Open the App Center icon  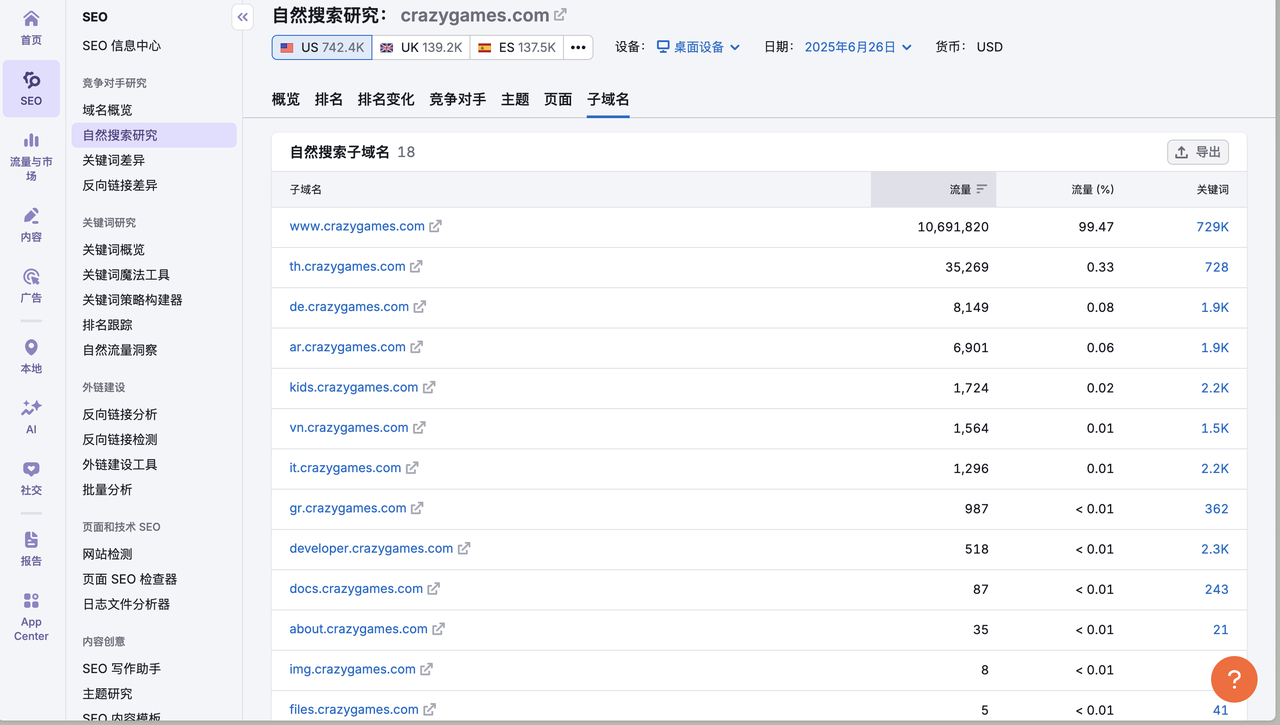click(x=31, y=601)
